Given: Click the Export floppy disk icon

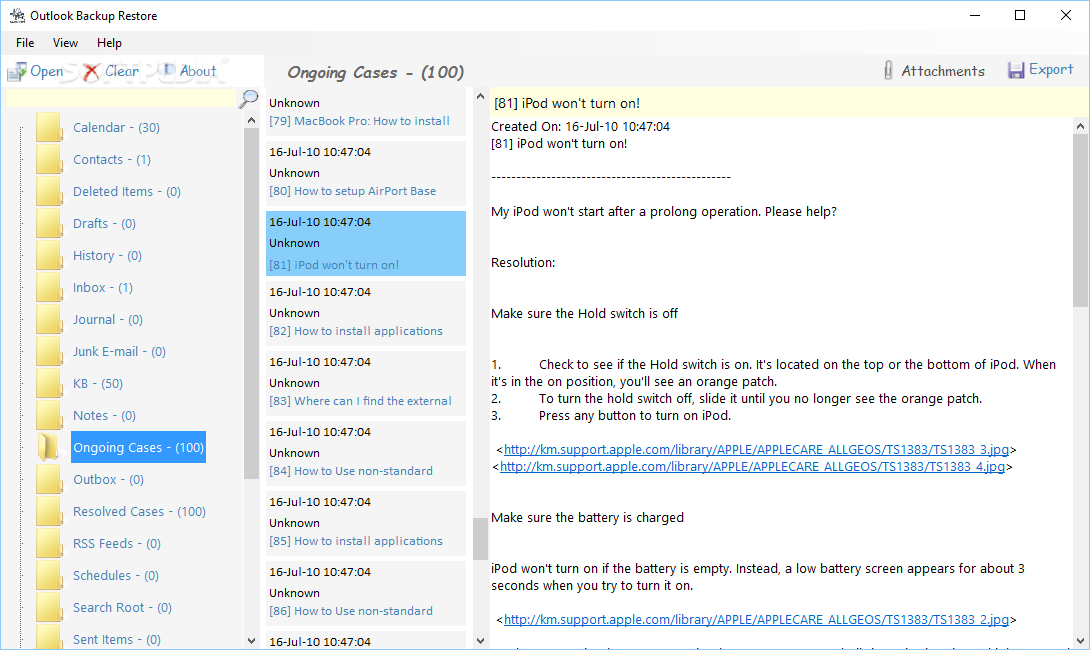Looking at the screenshot, I should pyautogui.click(x=1016, y=70).
